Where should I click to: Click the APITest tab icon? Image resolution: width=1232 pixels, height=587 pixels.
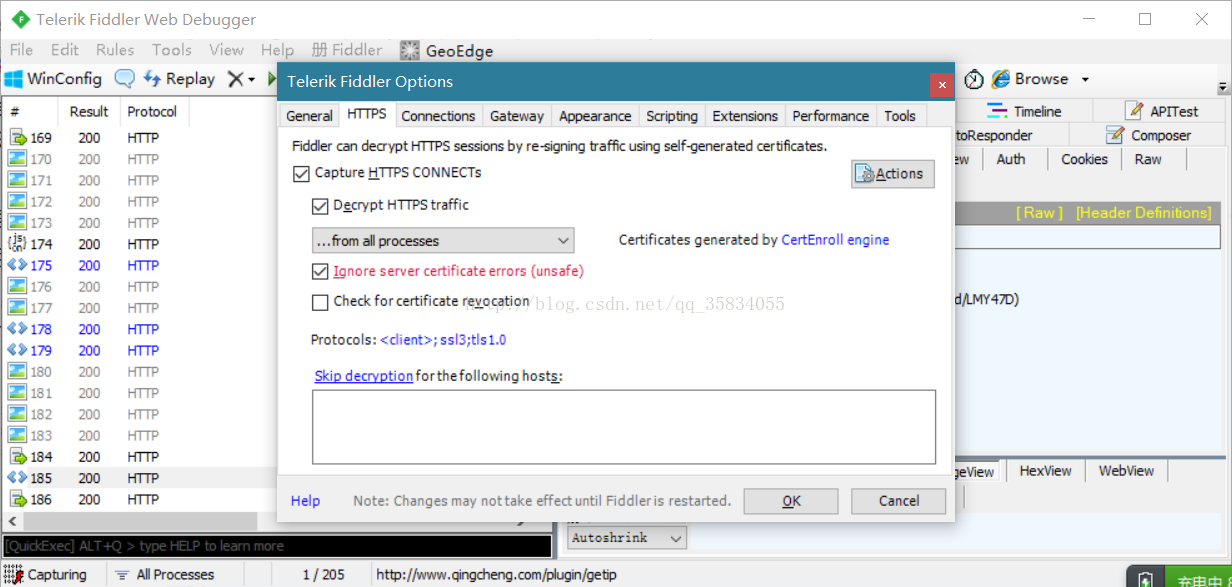tap(1134, 111)
